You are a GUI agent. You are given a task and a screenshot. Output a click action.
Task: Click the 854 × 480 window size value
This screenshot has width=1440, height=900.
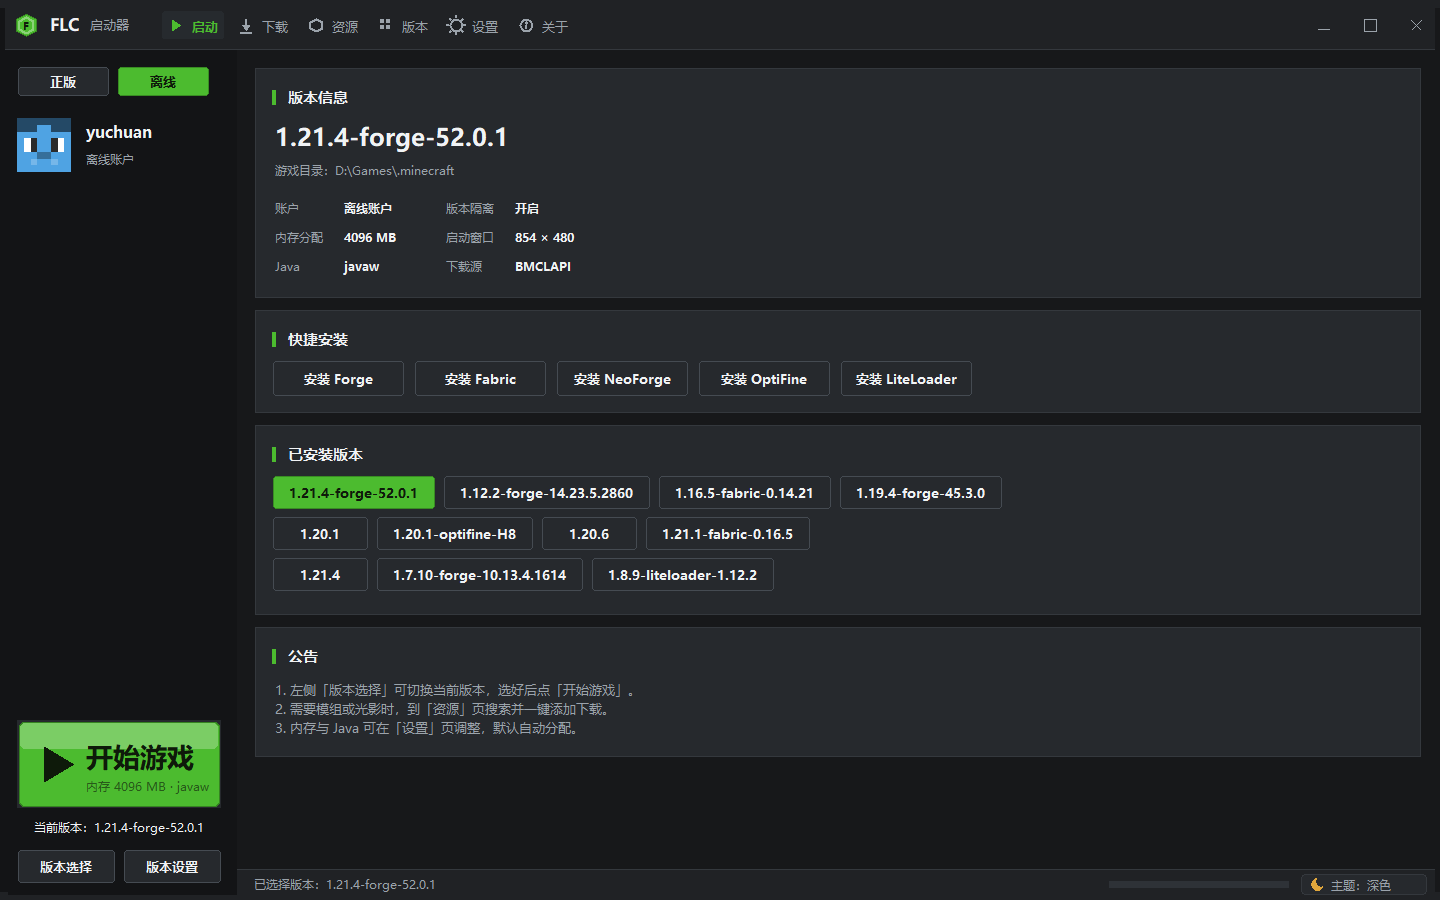point(545,238)
